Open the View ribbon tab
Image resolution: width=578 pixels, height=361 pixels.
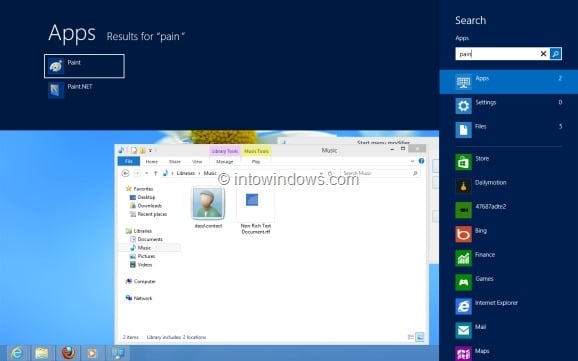tap(197, 162)
